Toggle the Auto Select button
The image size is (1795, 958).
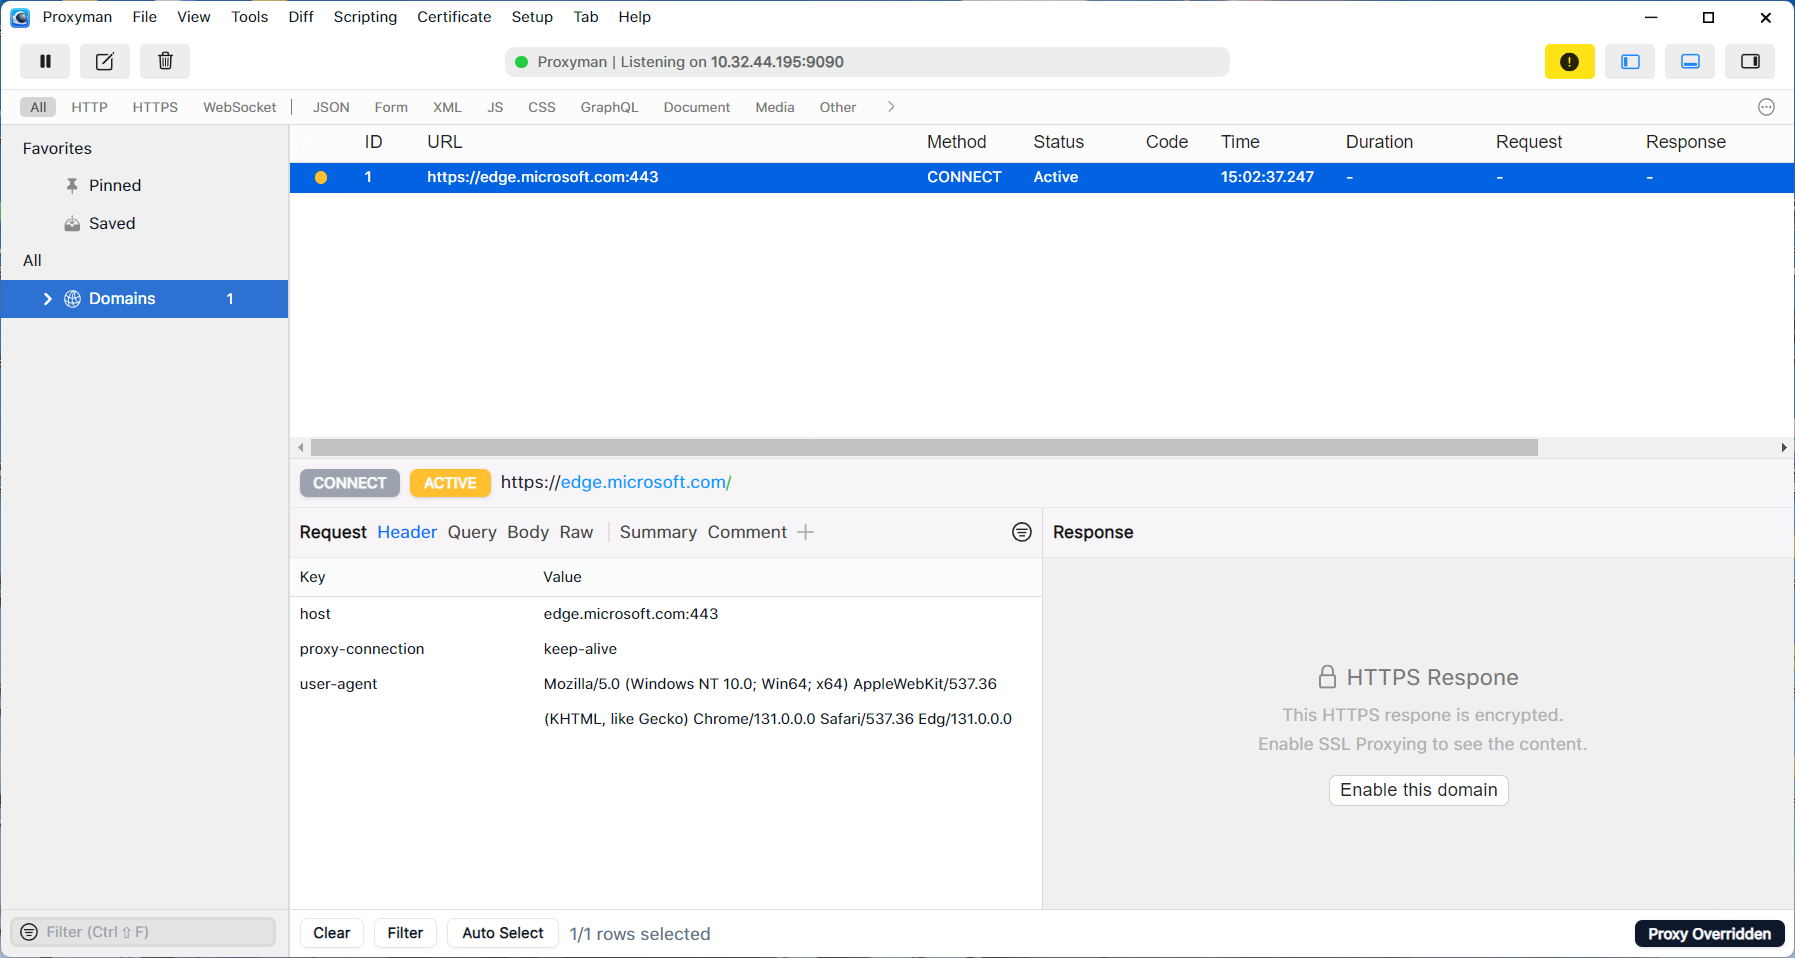point(503,933)
